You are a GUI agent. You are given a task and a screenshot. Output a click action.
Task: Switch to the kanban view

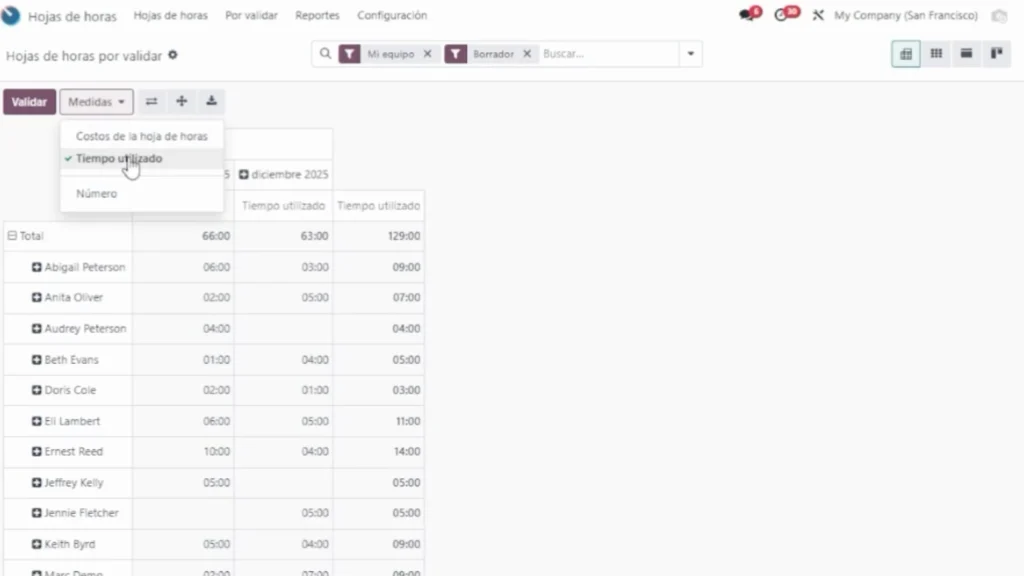click(x=996, y=54)
